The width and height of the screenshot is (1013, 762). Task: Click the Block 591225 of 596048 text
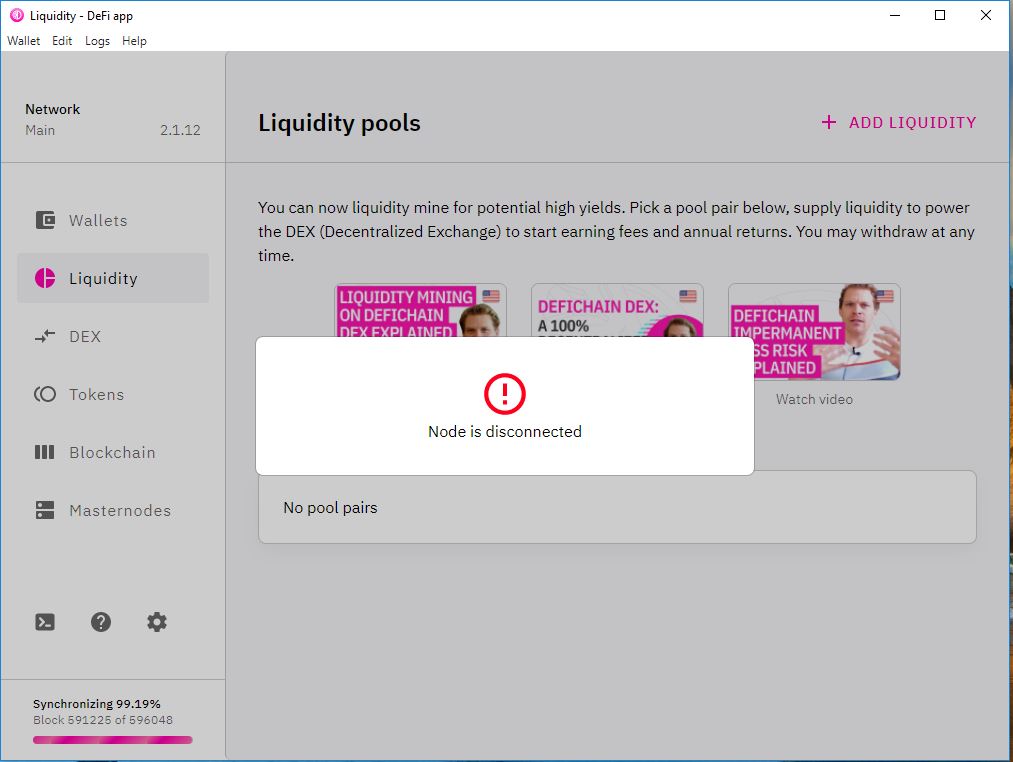(103, 720)
